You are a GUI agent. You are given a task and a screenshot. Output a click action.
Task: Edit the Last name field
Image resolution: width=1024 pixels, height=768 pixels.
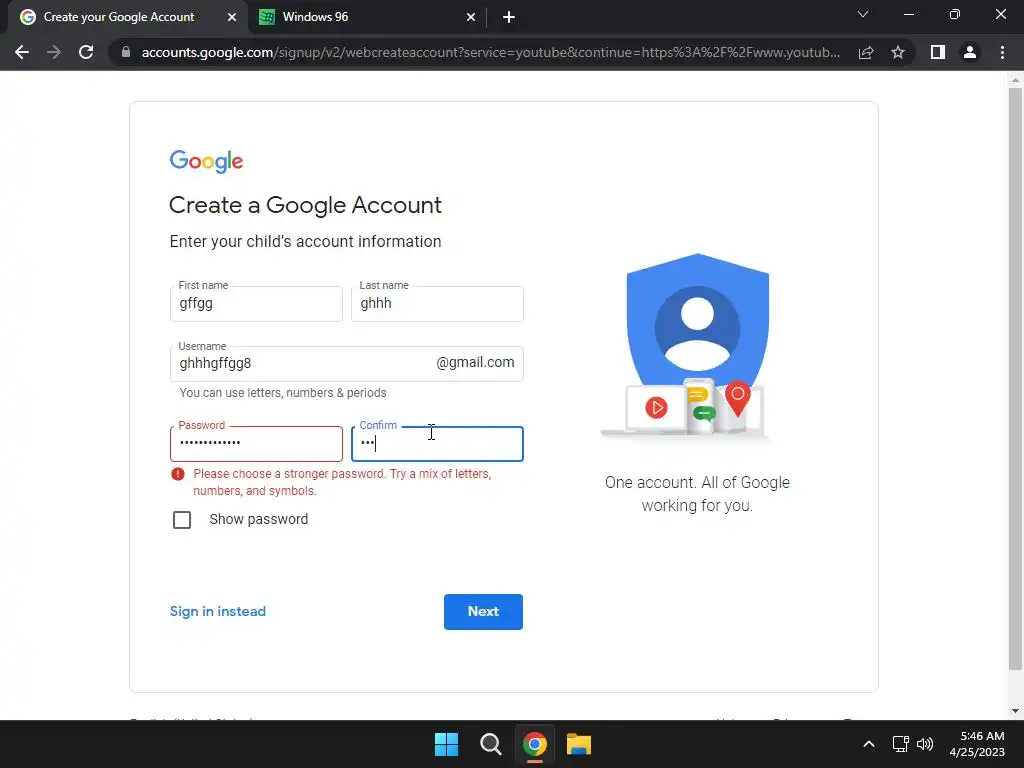[x=437, y=304]
